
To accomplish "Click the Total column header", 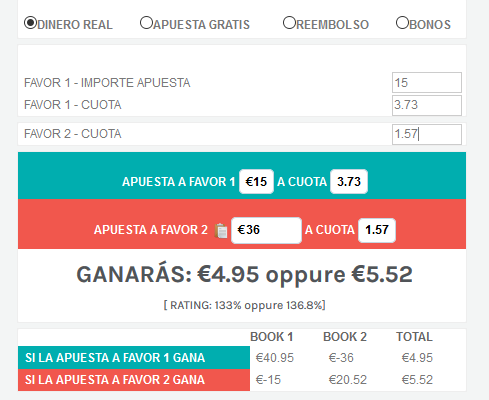I will point(414,337).
